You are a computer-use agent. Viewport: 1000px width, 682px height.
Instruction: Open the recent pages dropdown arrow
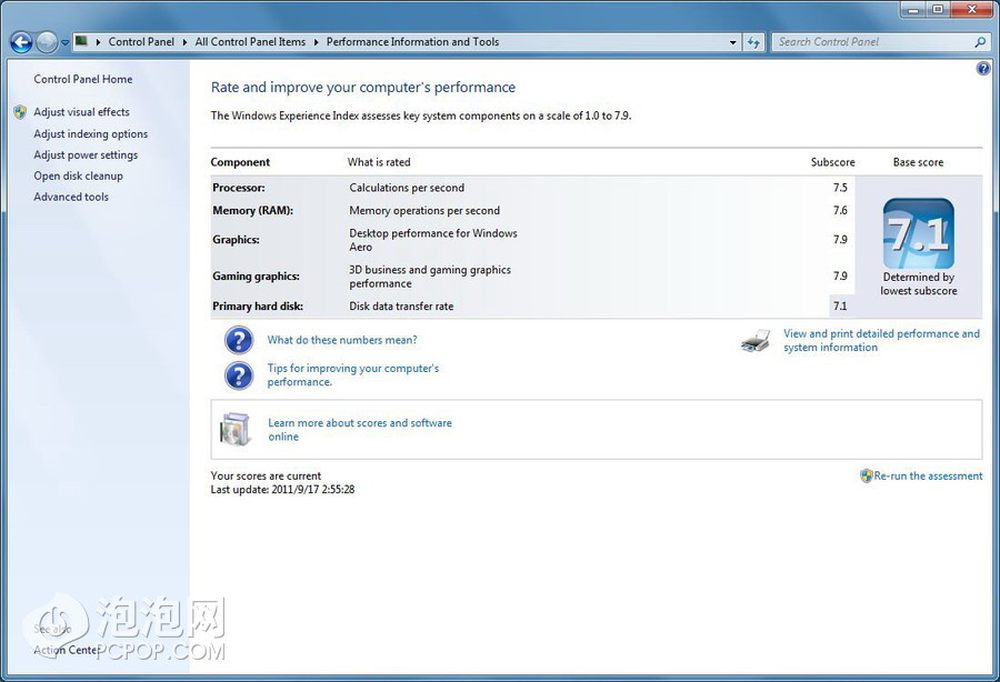pos(64,43)
